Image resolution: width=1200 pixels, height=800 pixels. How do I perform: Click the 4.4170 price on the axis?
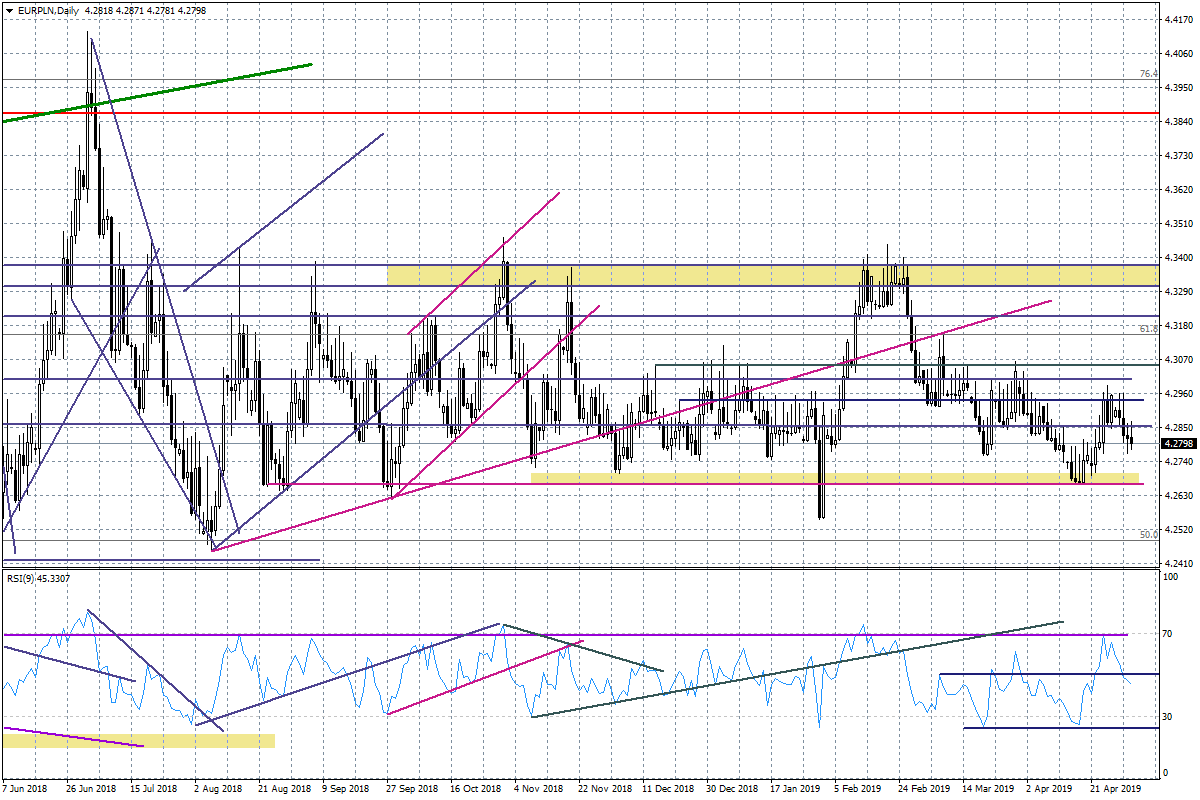point(1180,19)
